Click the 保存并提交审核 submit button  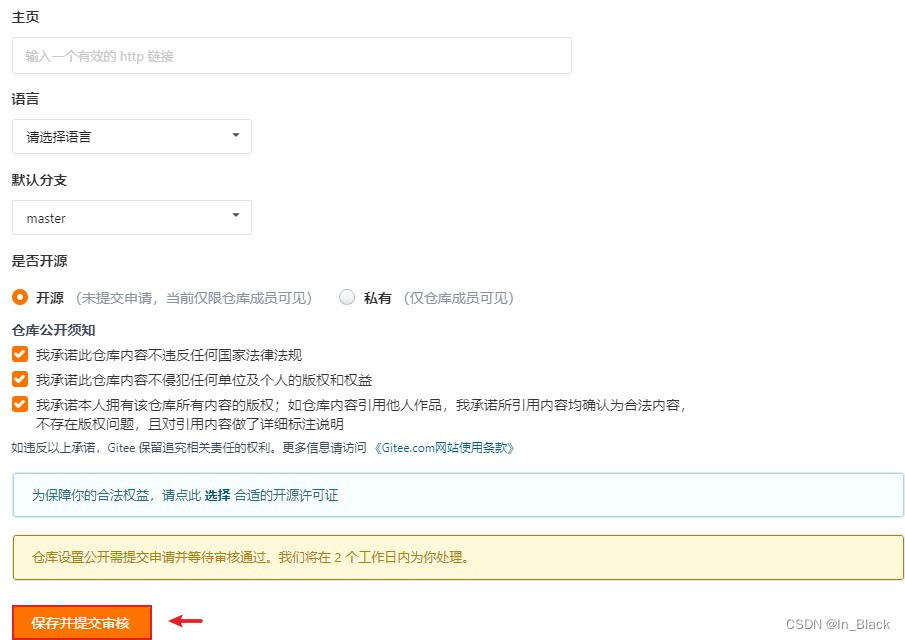80,621
